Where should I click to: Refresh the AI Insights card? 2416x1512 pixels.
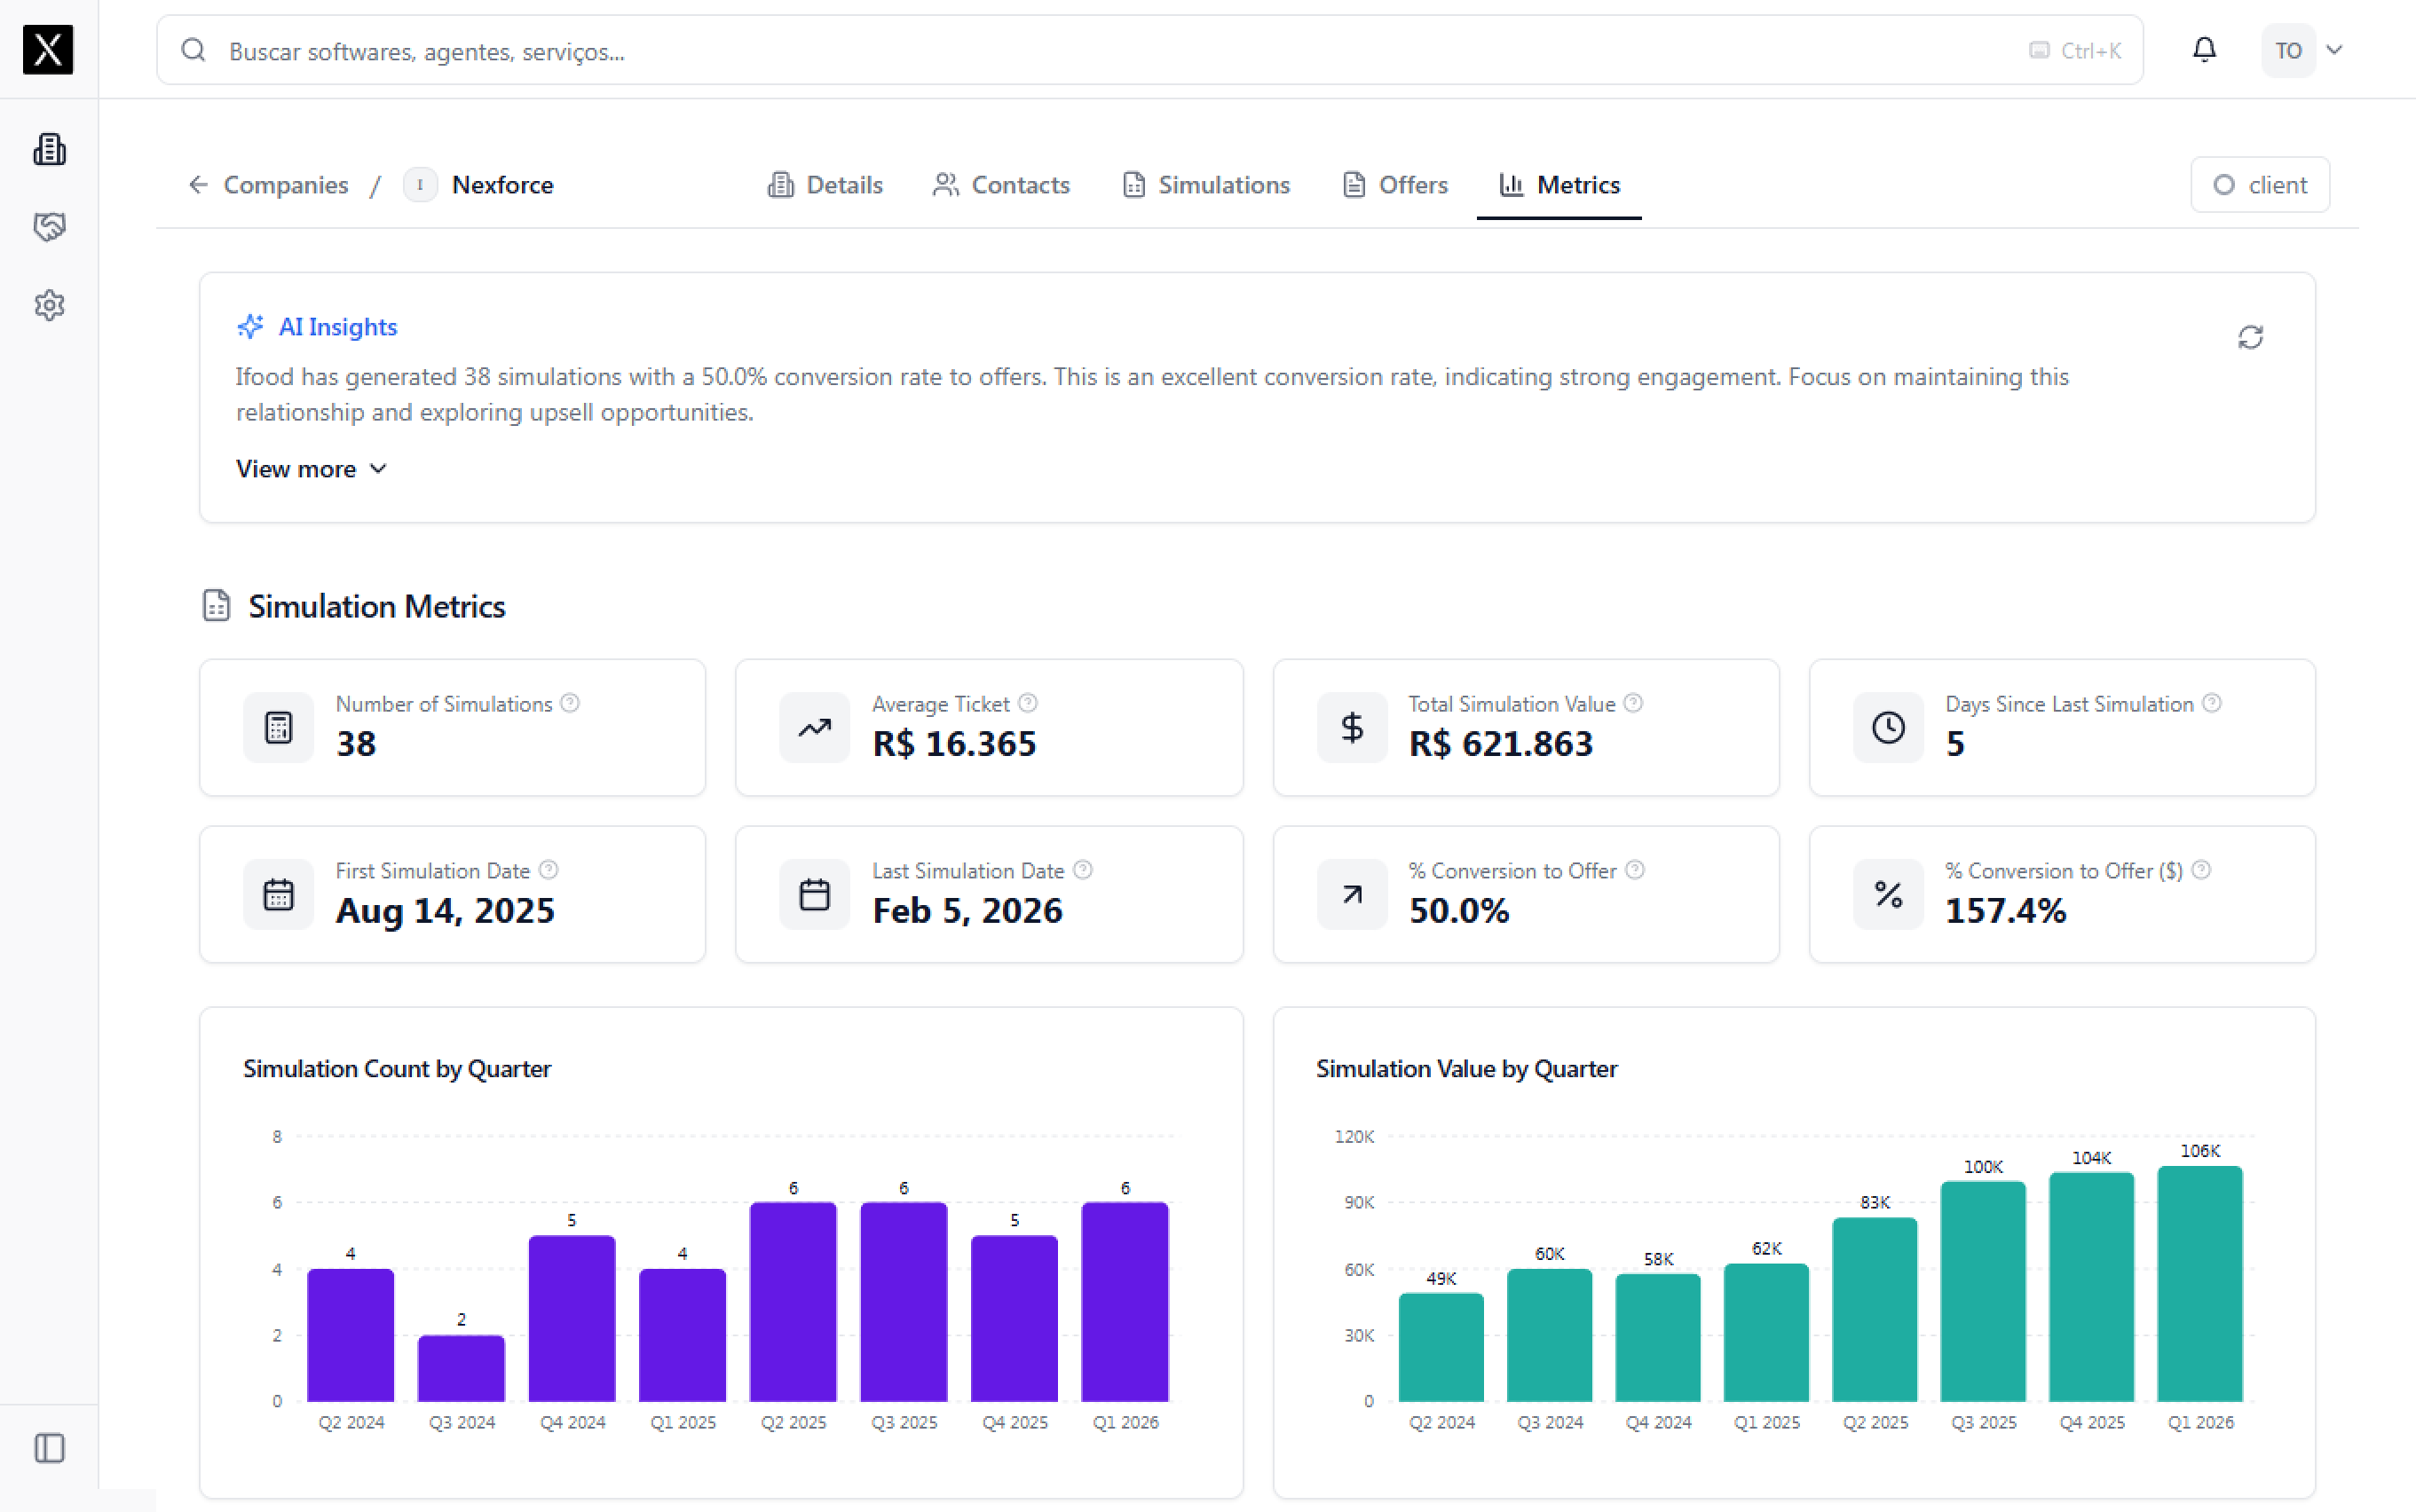coord(2250,337)
